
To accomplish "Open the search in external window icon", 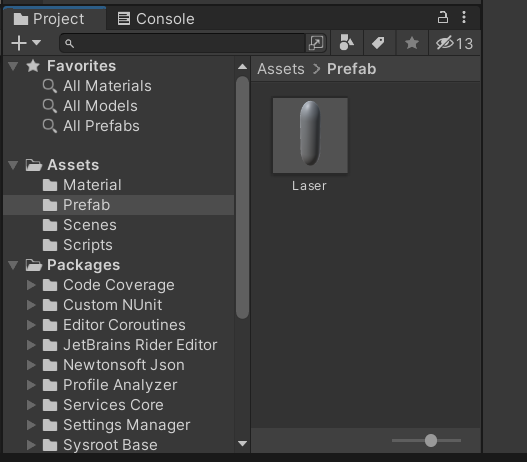I will [x=316, y=43].
